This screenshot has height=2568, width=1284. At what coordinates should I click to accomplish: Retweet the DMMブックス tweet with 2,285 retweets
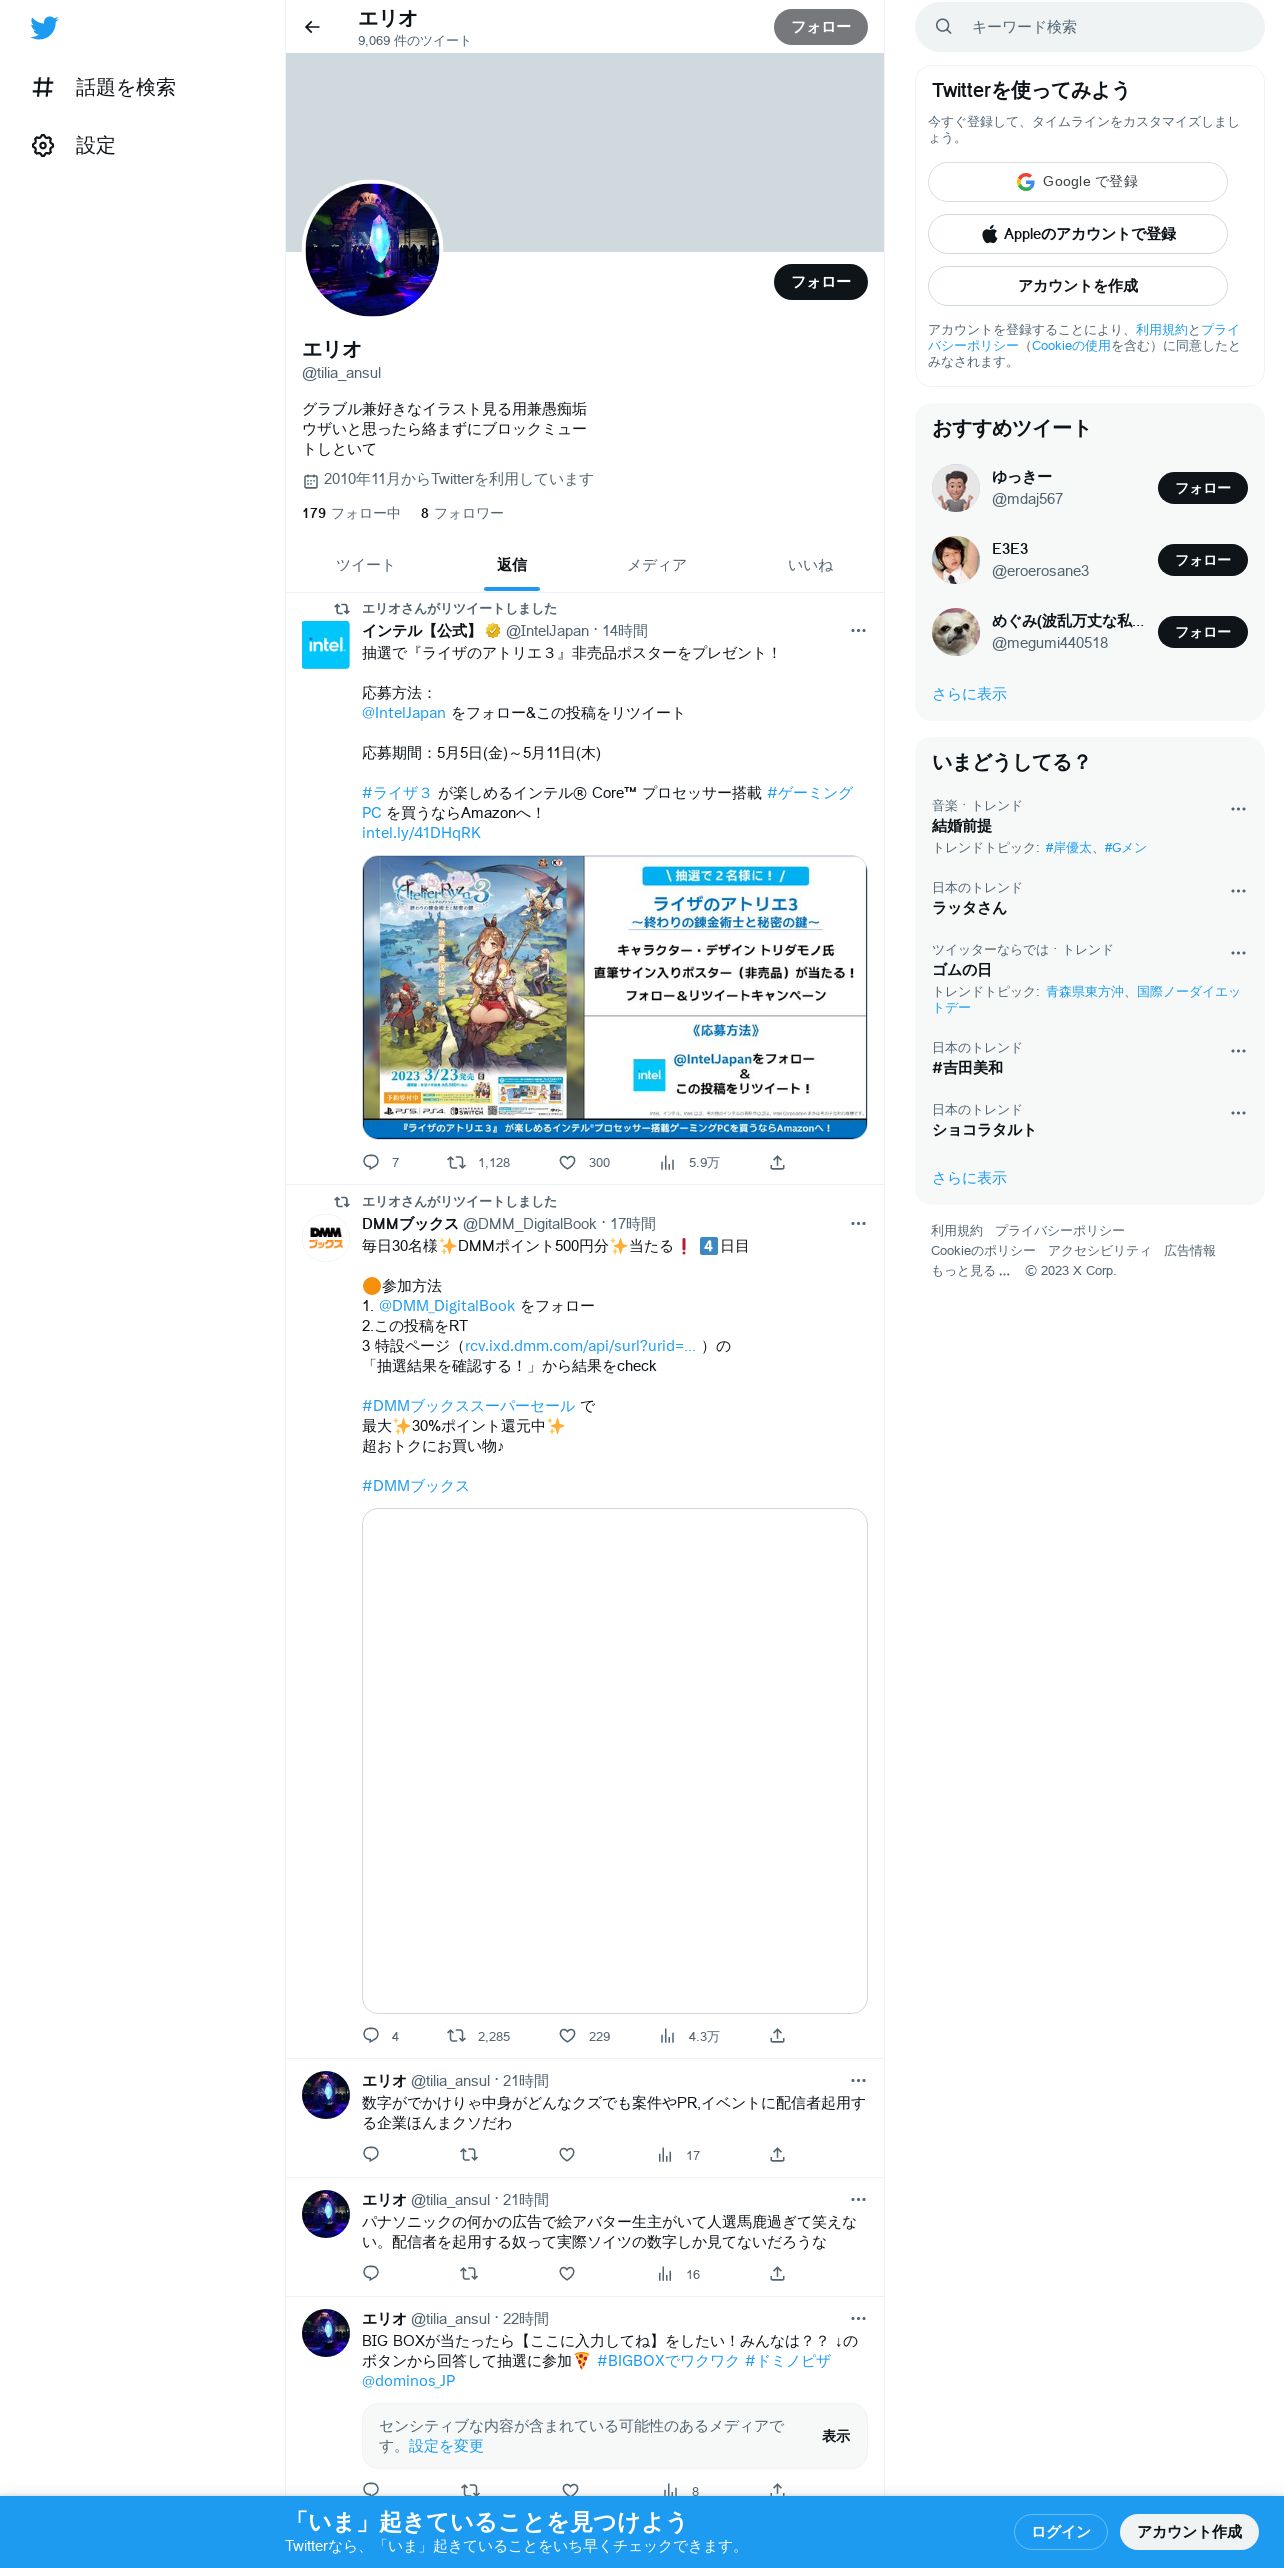[x=456, y=2035]
